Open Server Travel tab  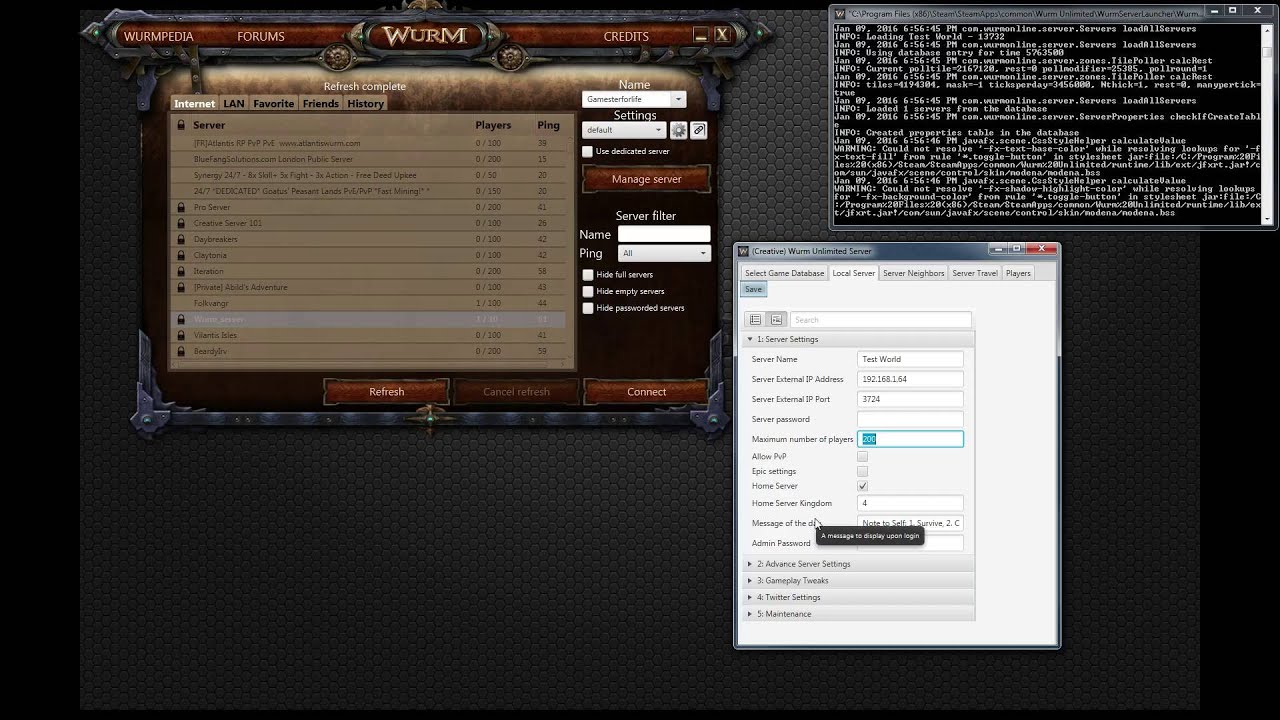click(975, 273)
